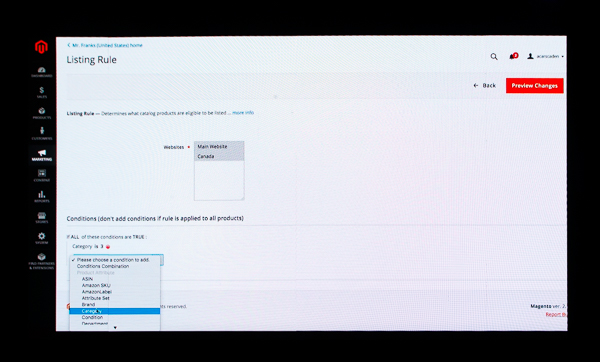Viewport: 600px width, 362px height.
Task: Click the 'is' operator in Category condition
Action: 96,246
